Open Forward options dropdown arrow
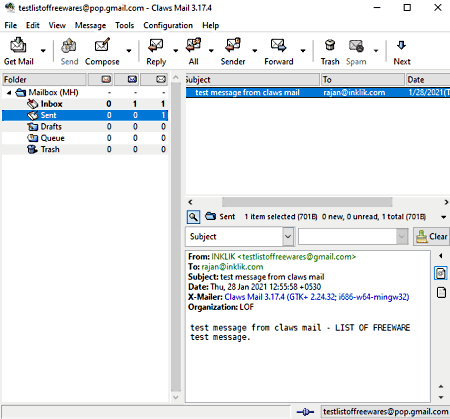 (303, 51)
